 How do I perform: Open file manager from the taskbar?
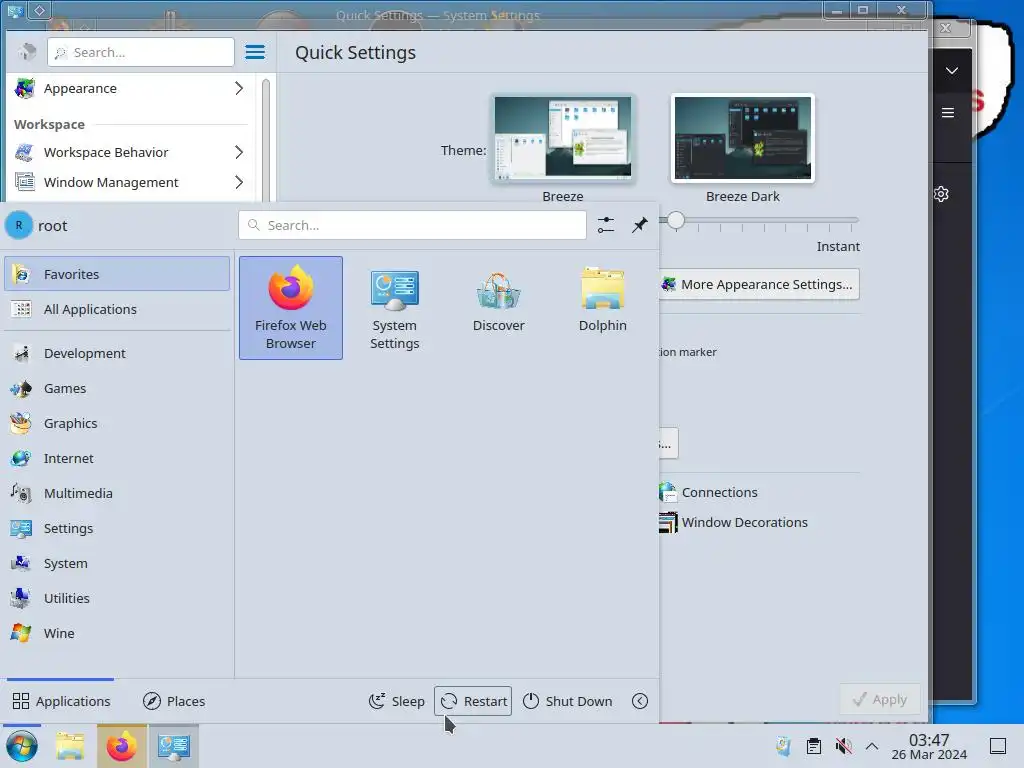point(70,746)
